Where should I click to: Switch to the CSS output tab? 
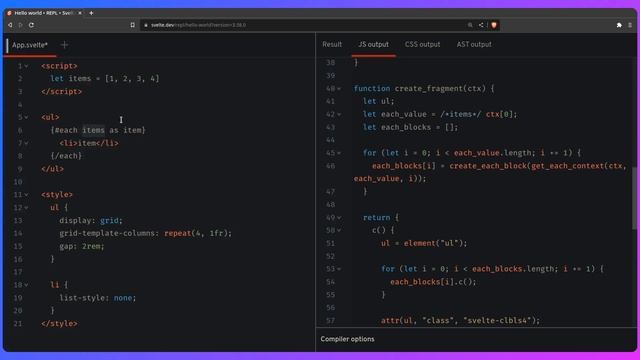pyautogui.click(x=422, y=44)
